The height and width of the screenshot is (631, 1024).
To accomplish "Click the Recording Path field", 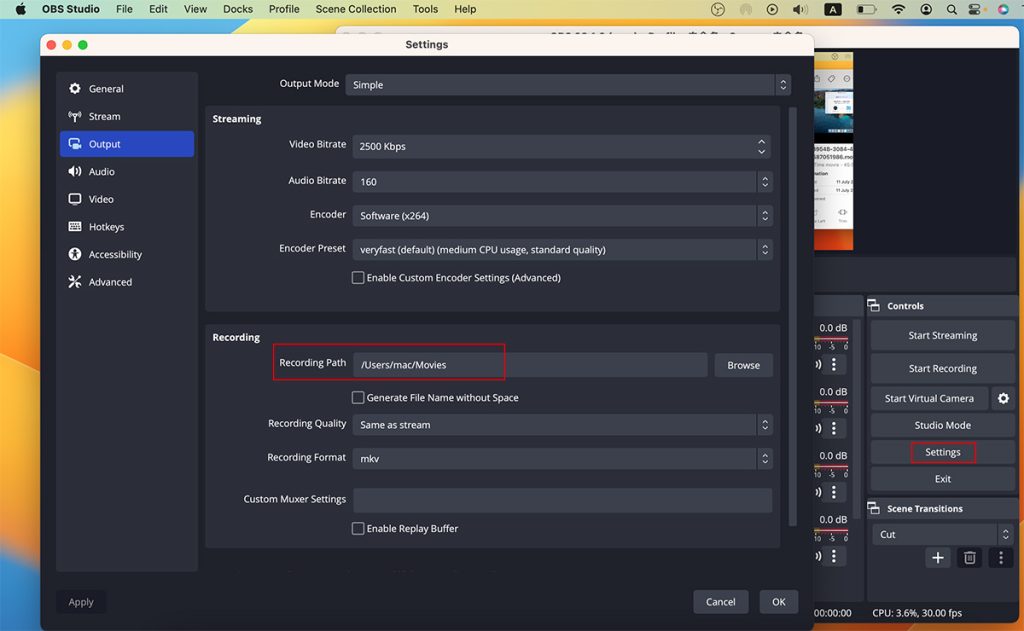I will [x=530, y=365].
